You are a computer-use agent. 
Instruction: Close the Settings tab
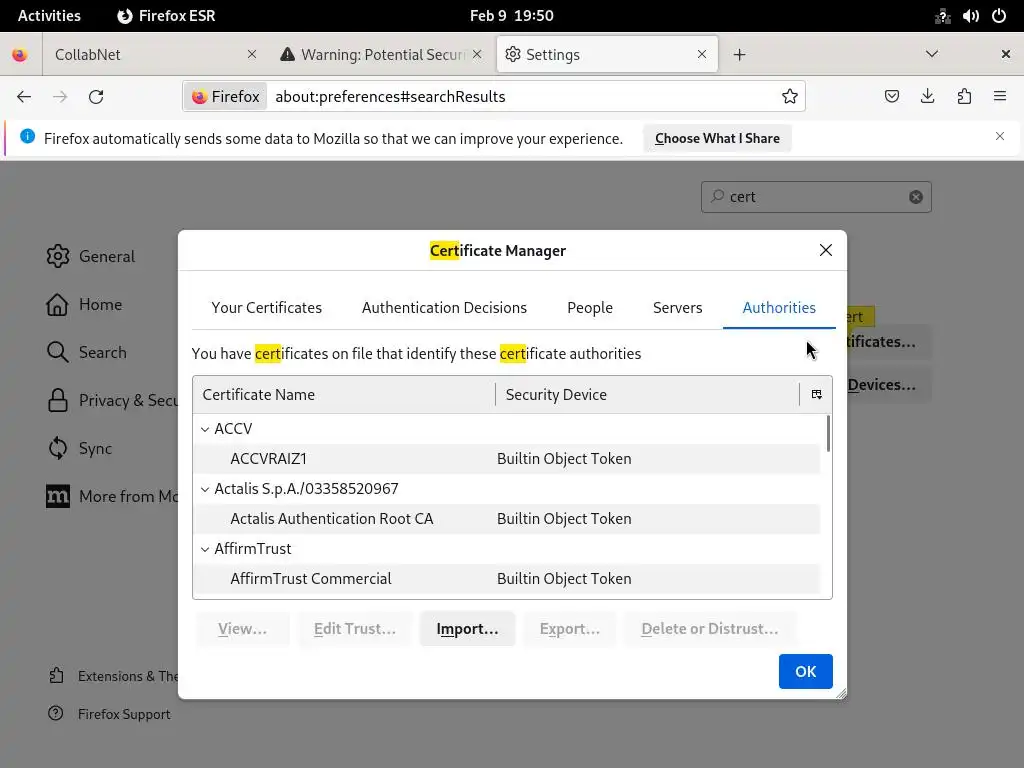pyautogui.click(x=701, y=54)
